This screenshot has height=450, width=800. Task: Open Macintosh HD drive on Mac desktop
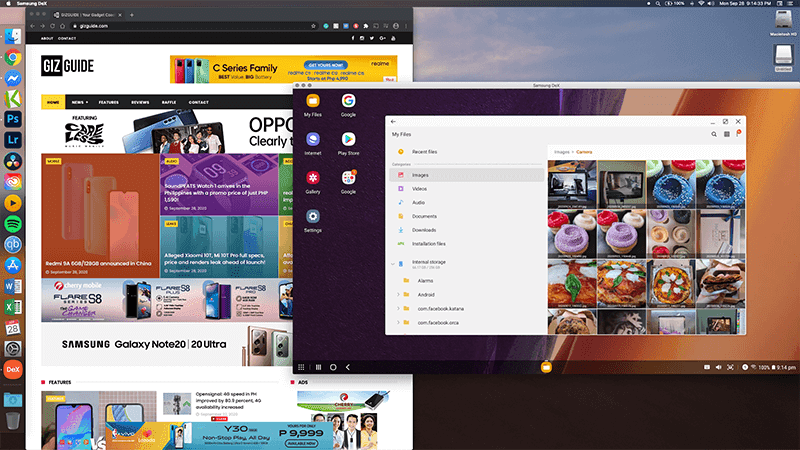pos(783,23)
